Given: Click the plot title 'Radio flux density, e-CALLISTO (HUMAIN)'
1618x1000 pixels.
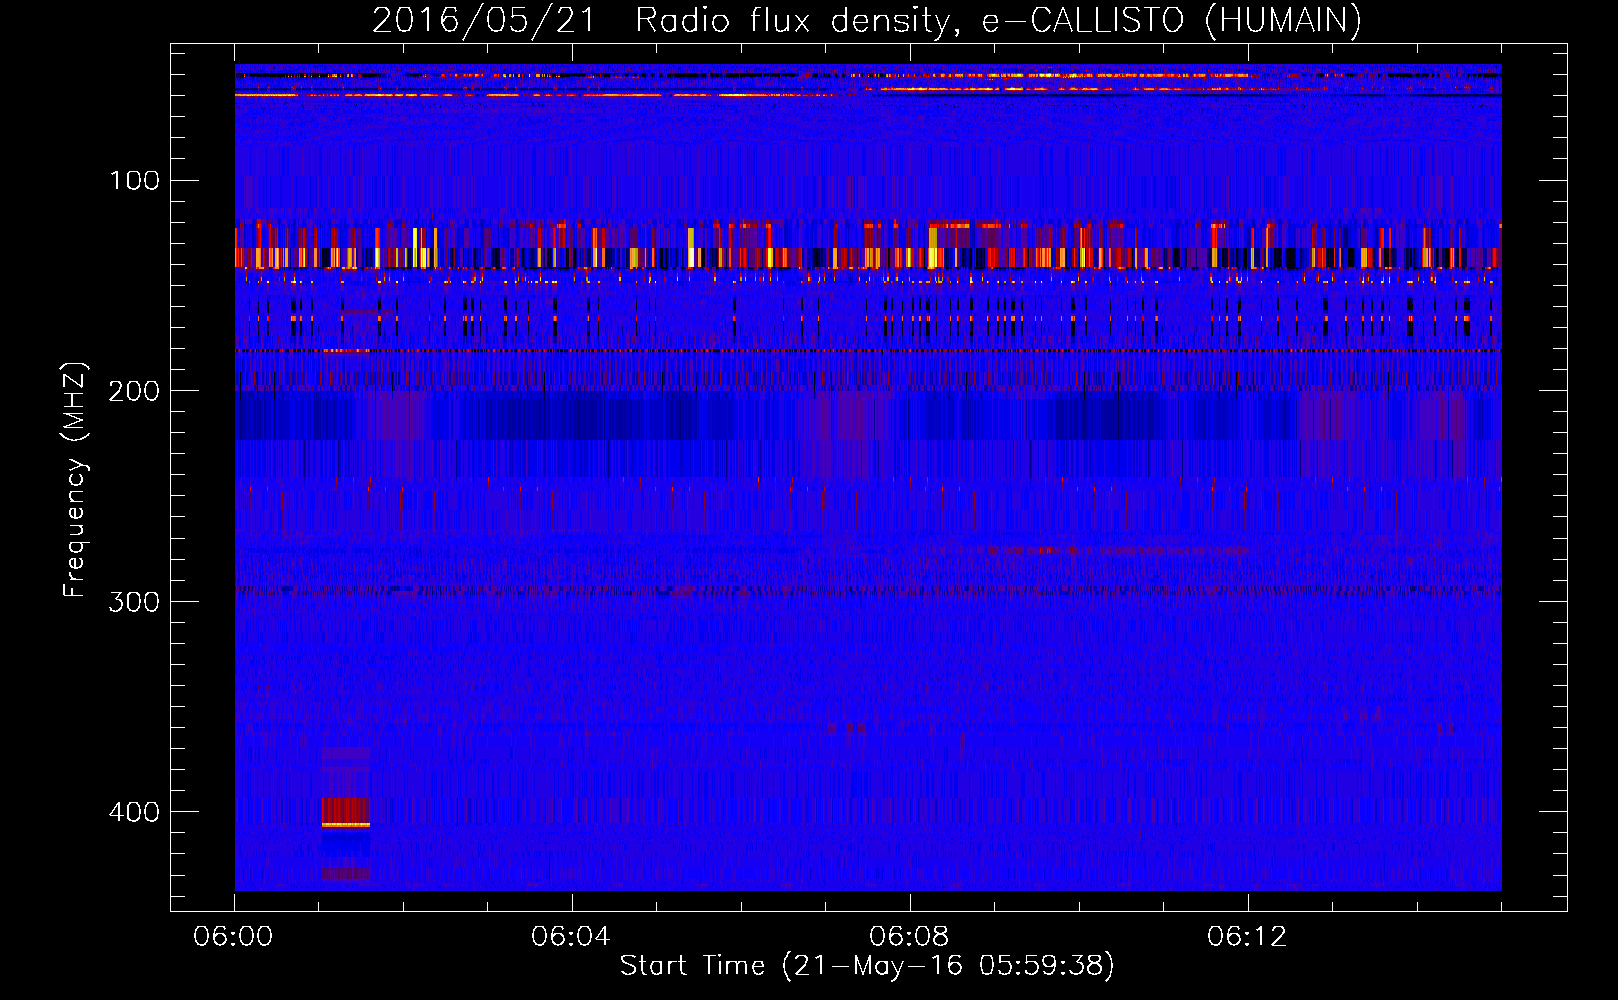Looking at the screenshot, I should 998,21.
